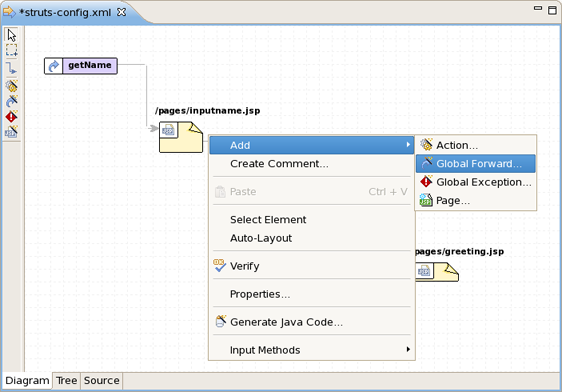Screen dimensions: 562x392
Task: Switch to the Source tab
Action: (102, 381)
